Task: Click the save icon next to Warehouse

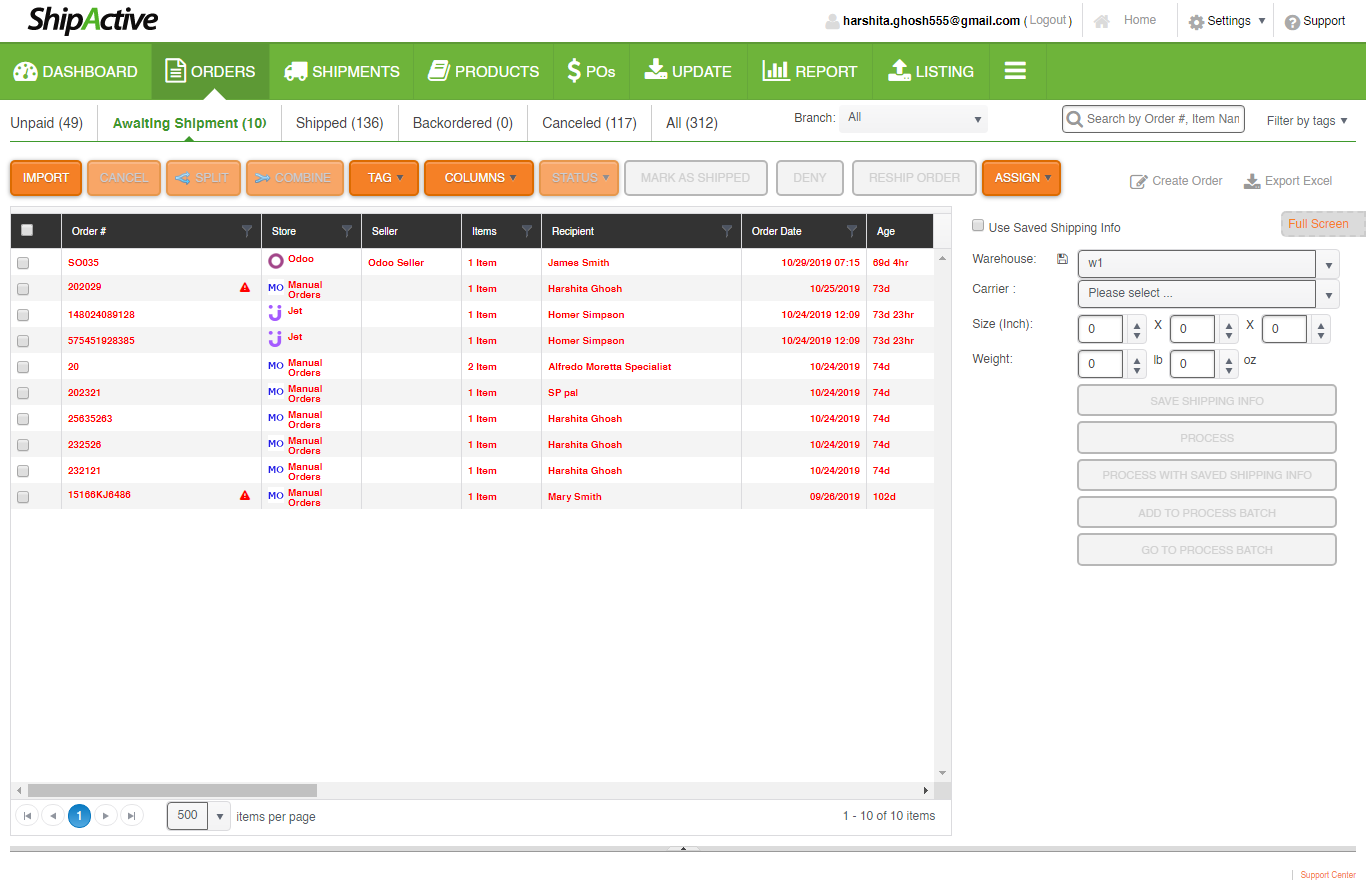Action: 1063,259
